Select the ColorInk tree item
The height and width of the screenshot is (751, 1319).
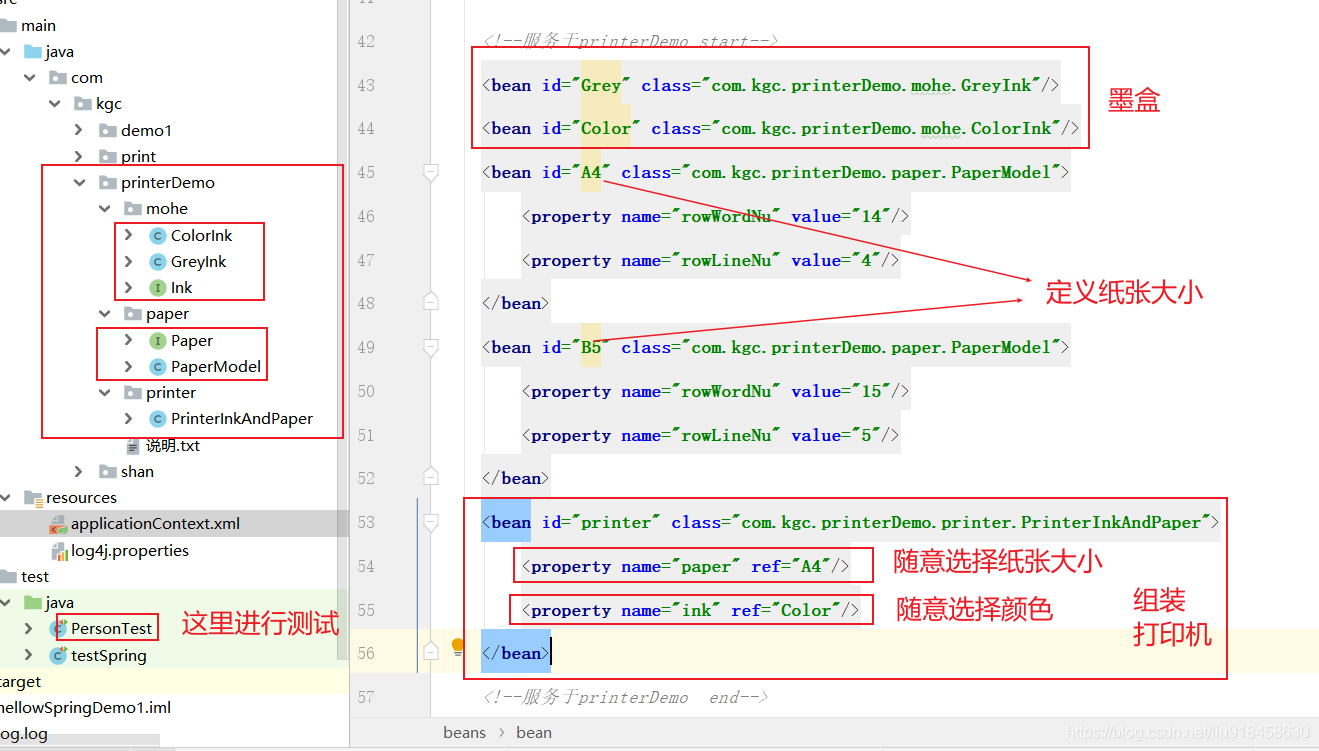tap(201, 236)
